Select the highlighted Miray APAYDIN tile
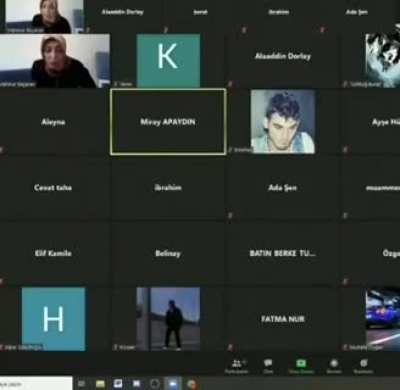This screenshot has width=400, height=390. pos(168,122)
